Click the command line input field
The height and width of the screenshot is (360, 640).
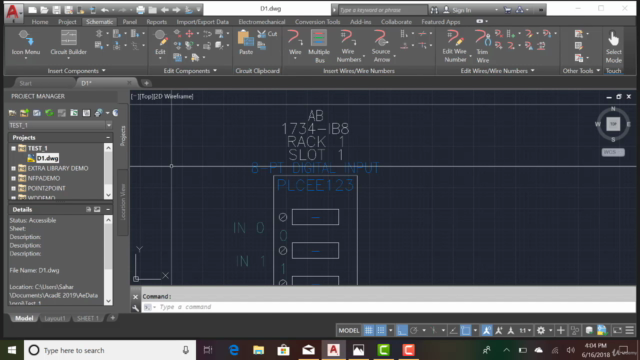coord(388,307)
